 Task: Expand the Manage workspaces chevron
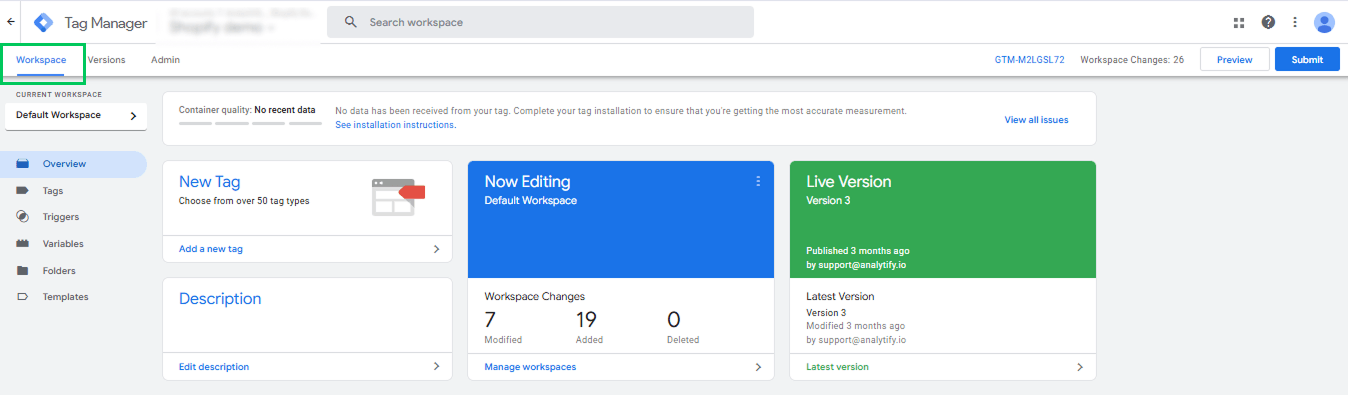tap(758, 367)
